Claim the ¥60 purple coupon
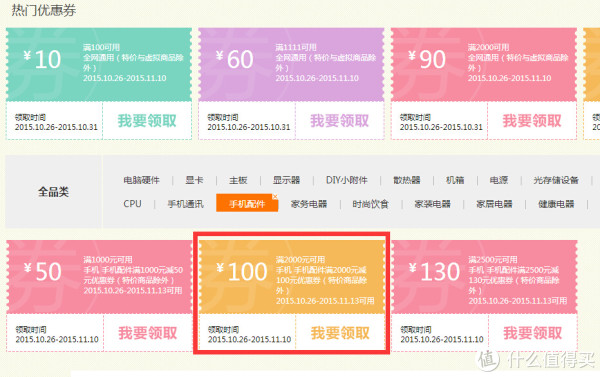Image resolution: width=600 pixels, height=377 pixels. tap(339, 121)
